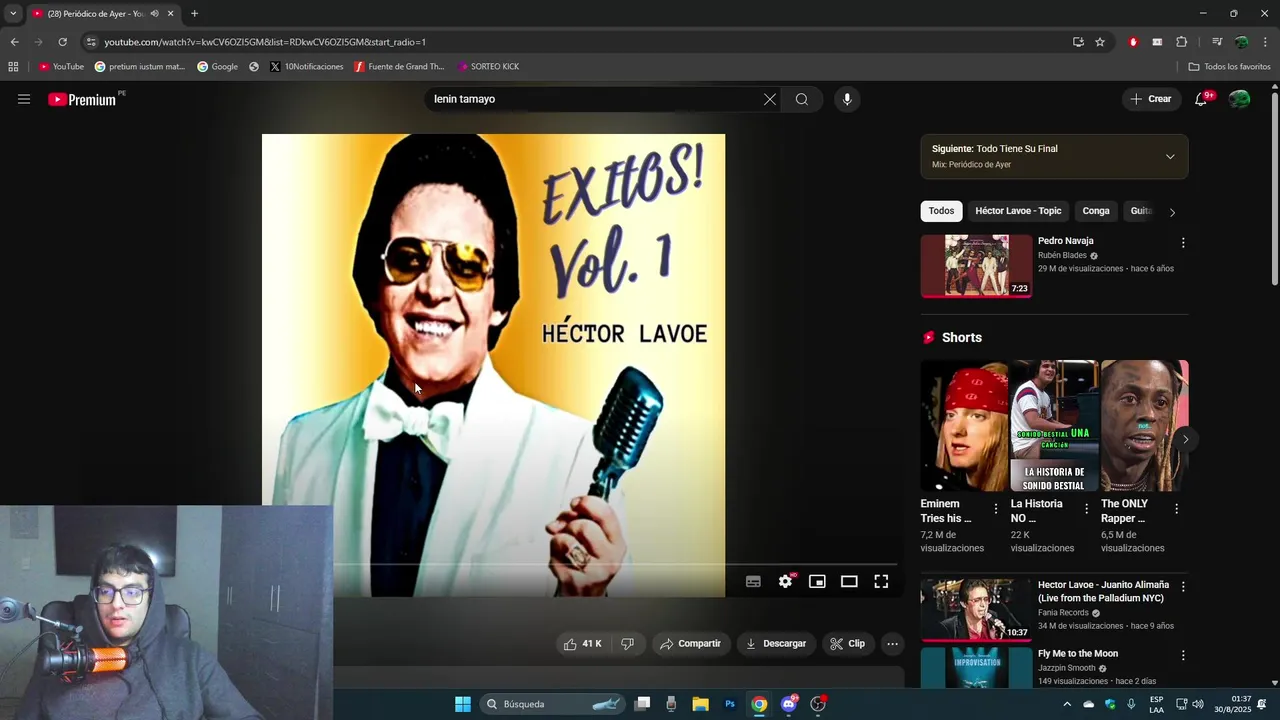
Task: Download the video with Descargar
Action: coord(775,644)
